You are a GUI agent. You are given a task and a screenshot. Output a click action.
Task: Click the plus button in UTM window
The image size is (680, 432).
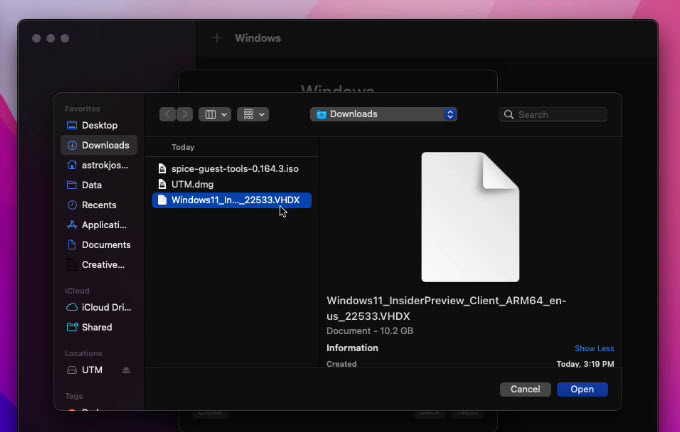[216, 38]
